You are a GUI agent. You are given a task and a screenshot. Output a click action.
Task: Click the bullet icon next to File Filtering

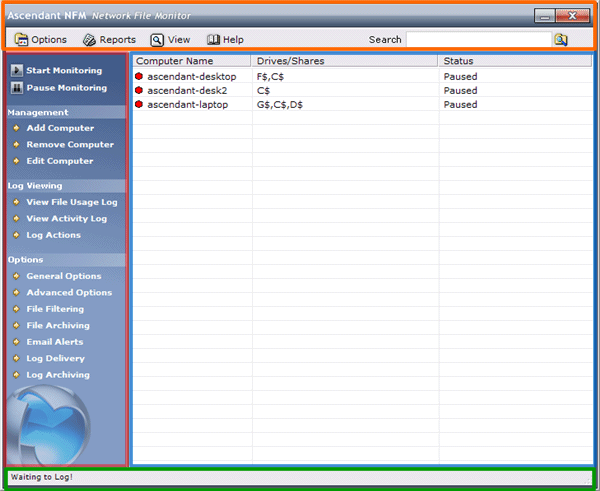tap(16, 308)
